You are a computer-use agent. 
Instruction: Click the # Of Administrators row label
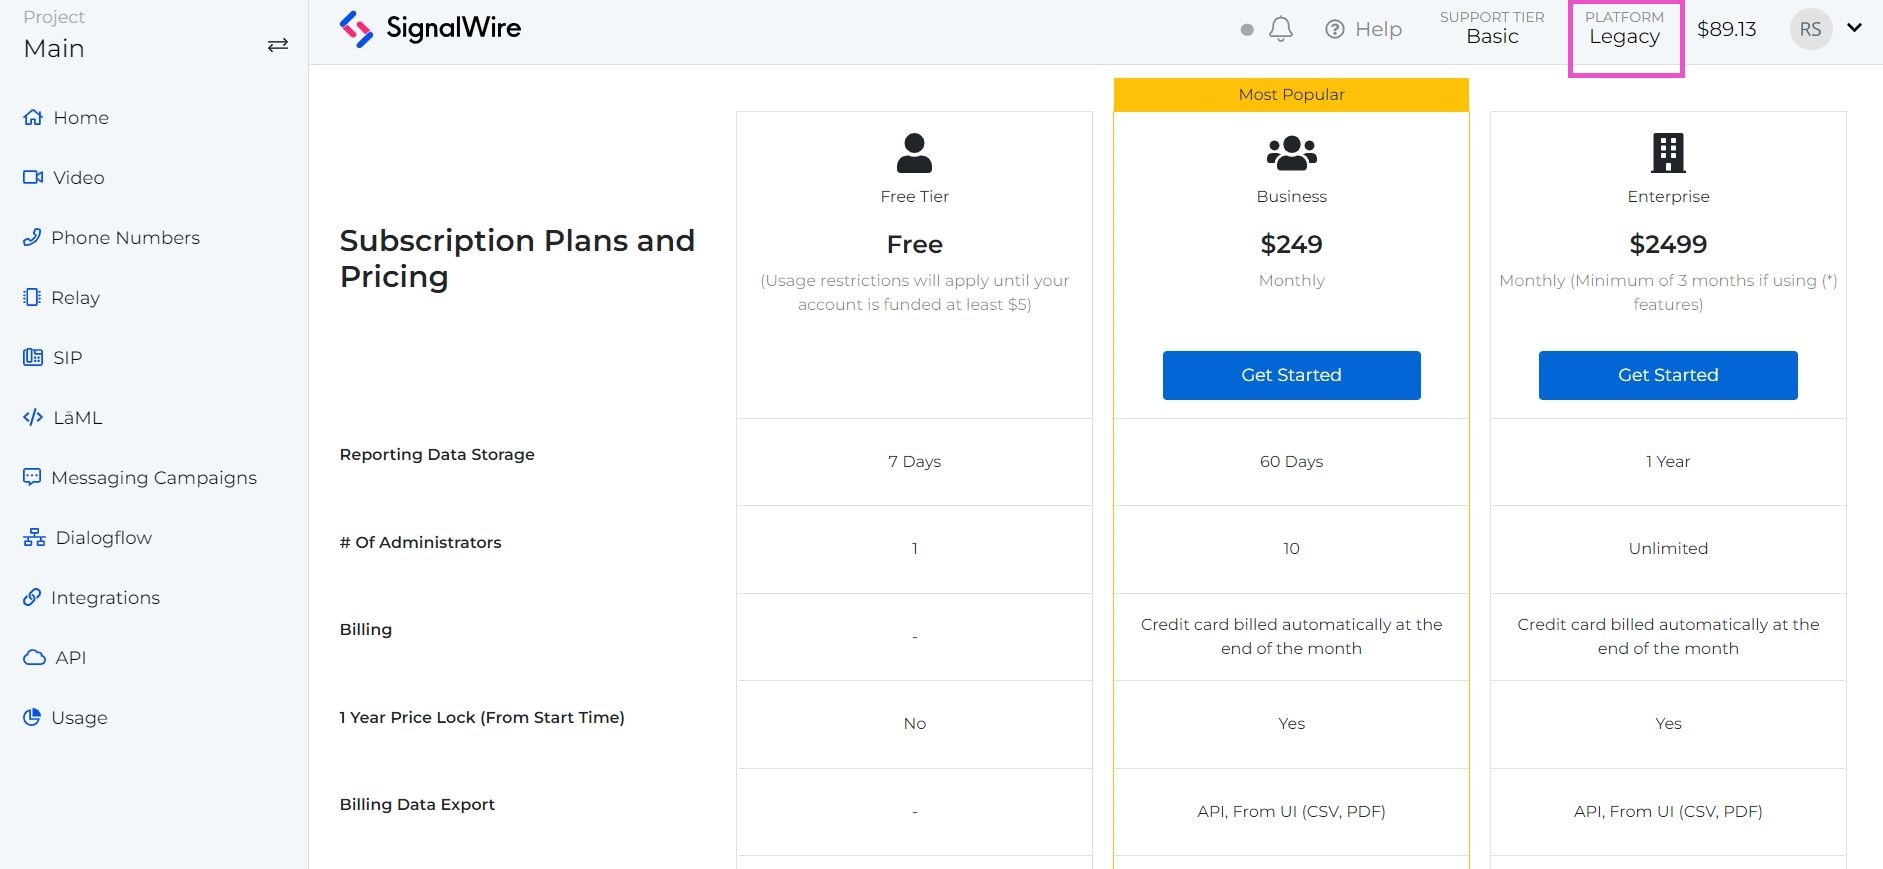[x=420, y=542]
